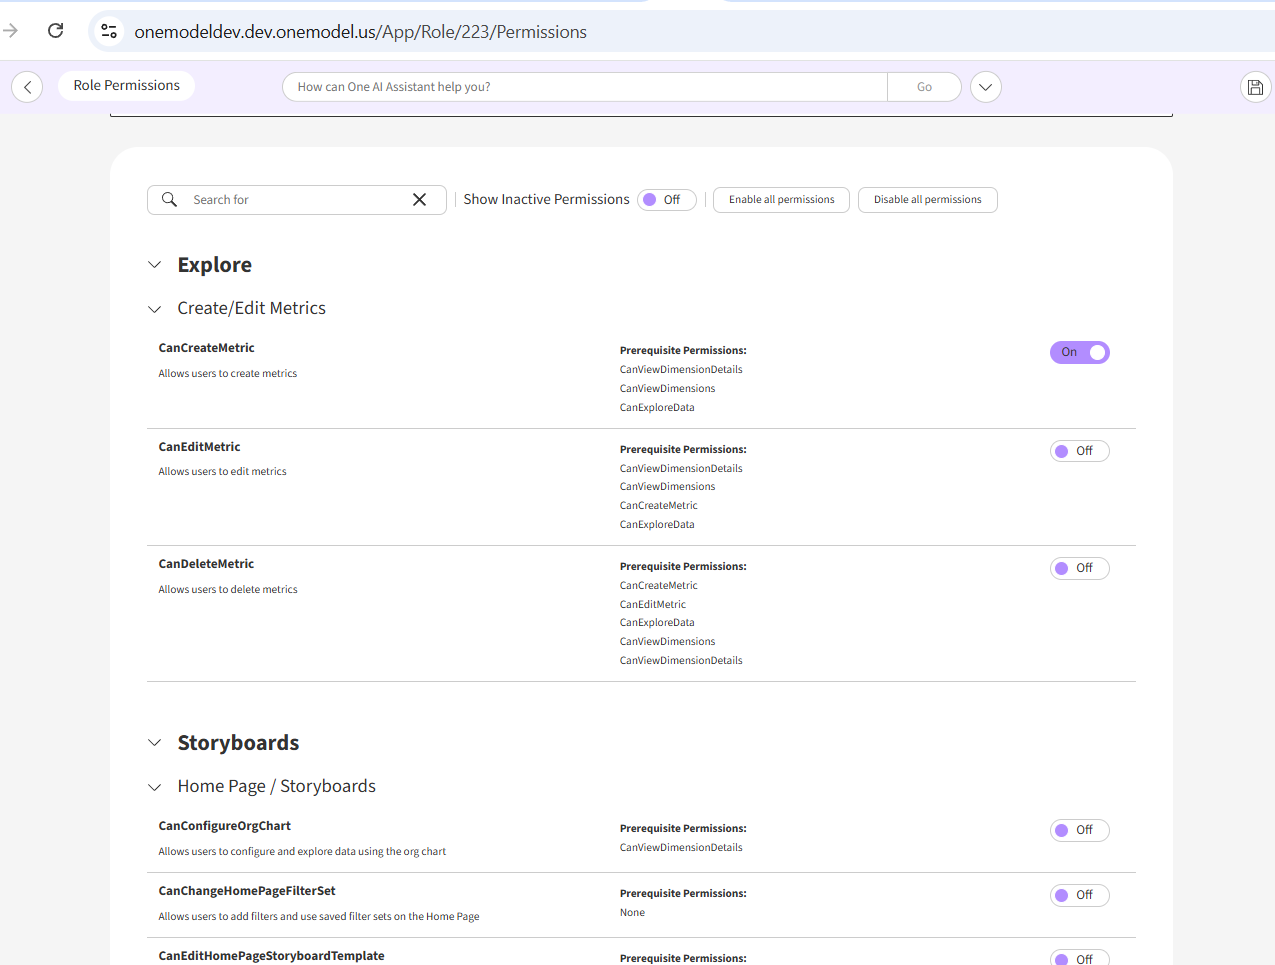Clear the search field with X icon
The height and width of the screenshot is (965, 1275).
tap(419, 200)
